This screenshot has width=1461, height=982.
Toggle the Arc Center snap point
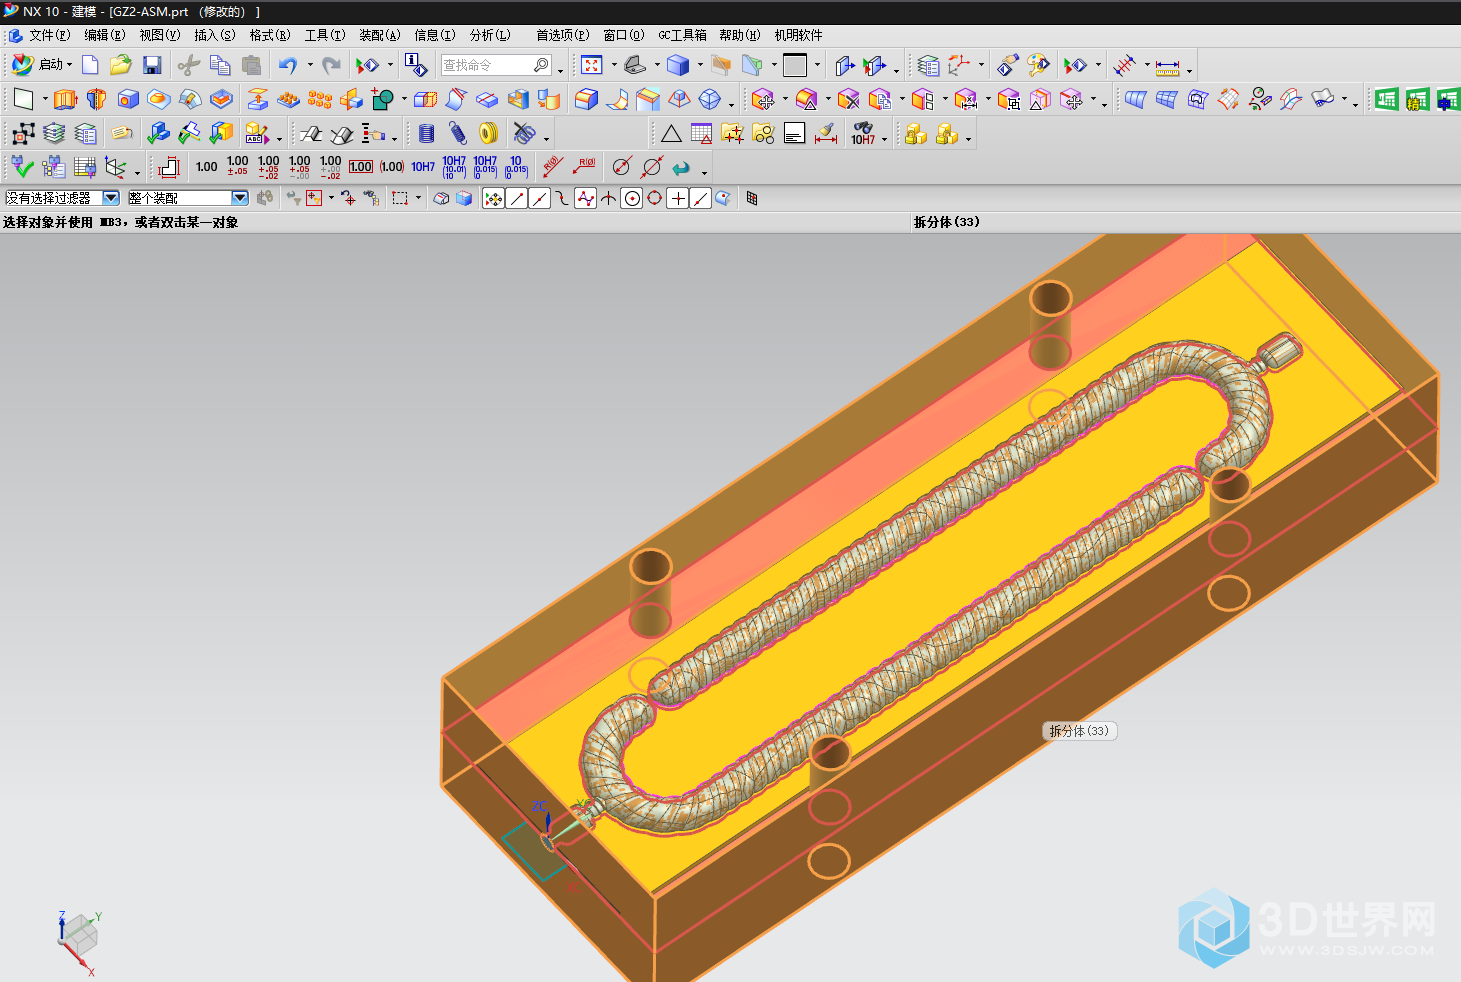[x=632, y=198]
